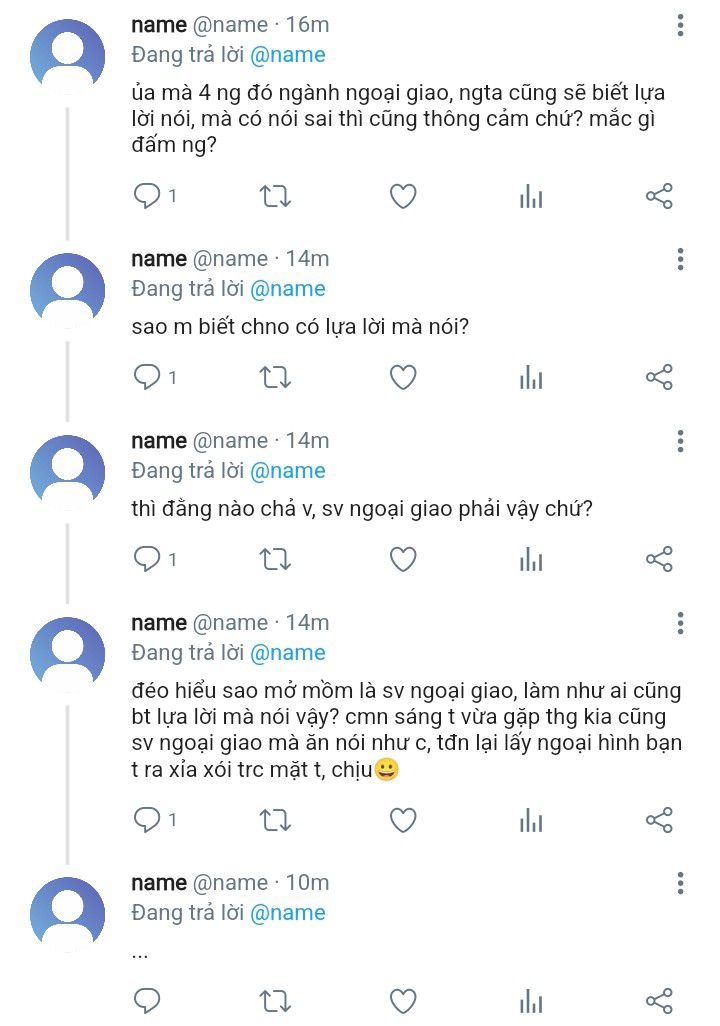Like the 10m tweet containing only '...'
This screenshot has height=1026, width=720.
(403, 1001)
